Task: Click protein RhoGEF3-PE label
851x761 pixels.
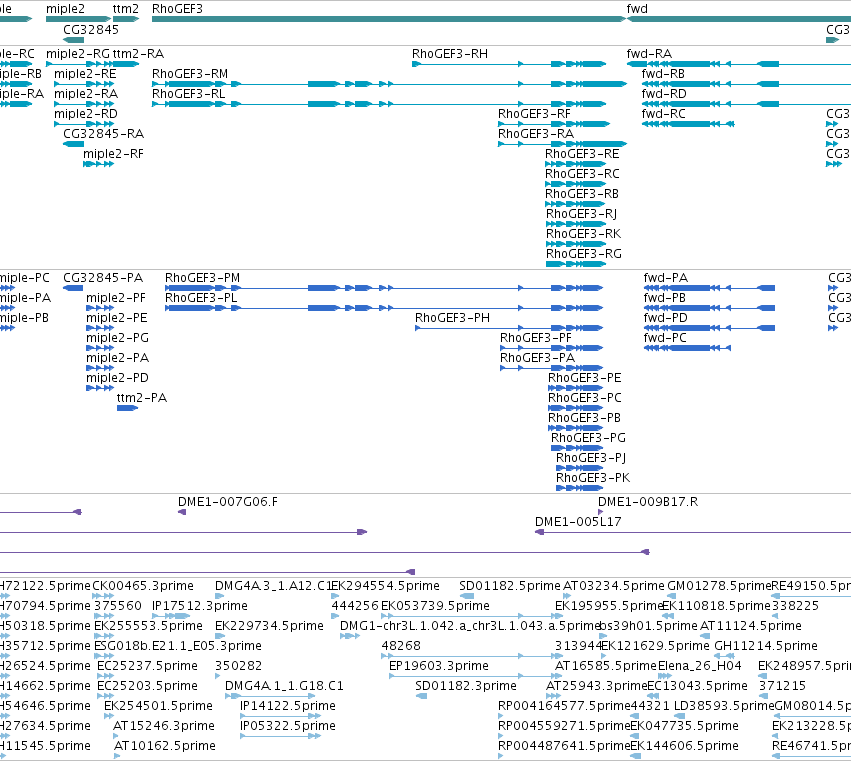Action: pos(585,378)
